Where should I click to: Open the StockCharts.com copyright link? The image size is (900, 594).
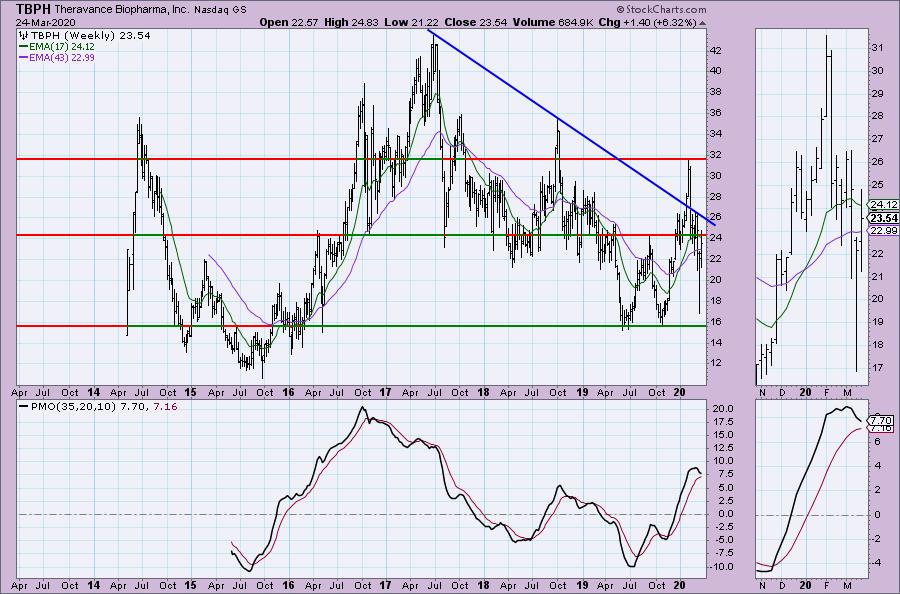point(661,9)
